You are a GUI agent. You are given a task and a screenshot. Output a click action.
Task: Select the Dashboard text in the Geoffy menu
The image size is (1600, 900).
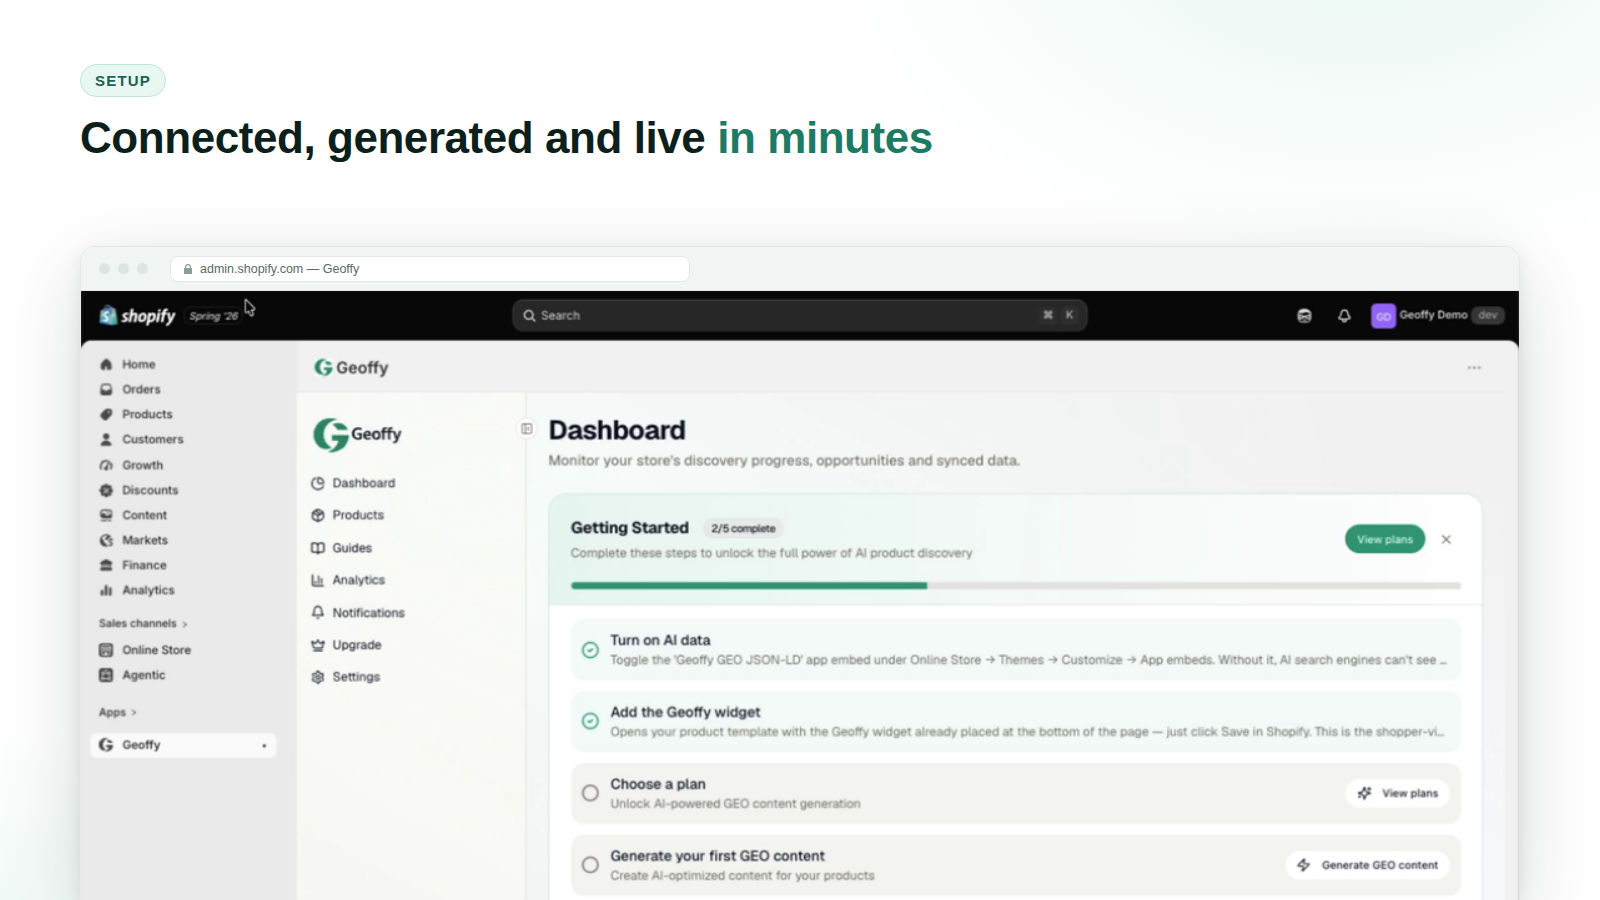364,483
